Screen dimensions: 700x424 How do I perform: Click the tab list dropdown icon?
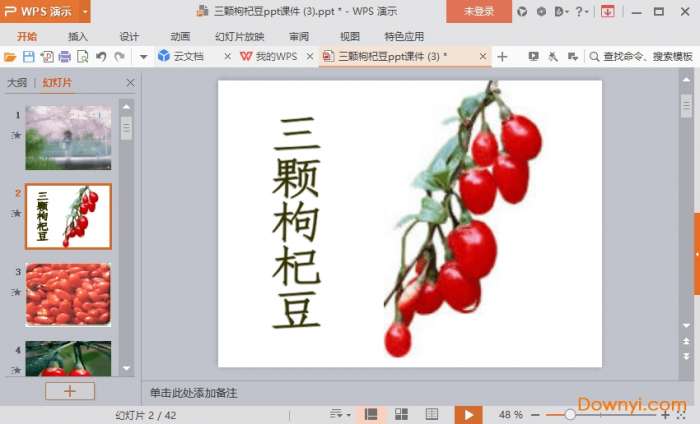(573, 57)
